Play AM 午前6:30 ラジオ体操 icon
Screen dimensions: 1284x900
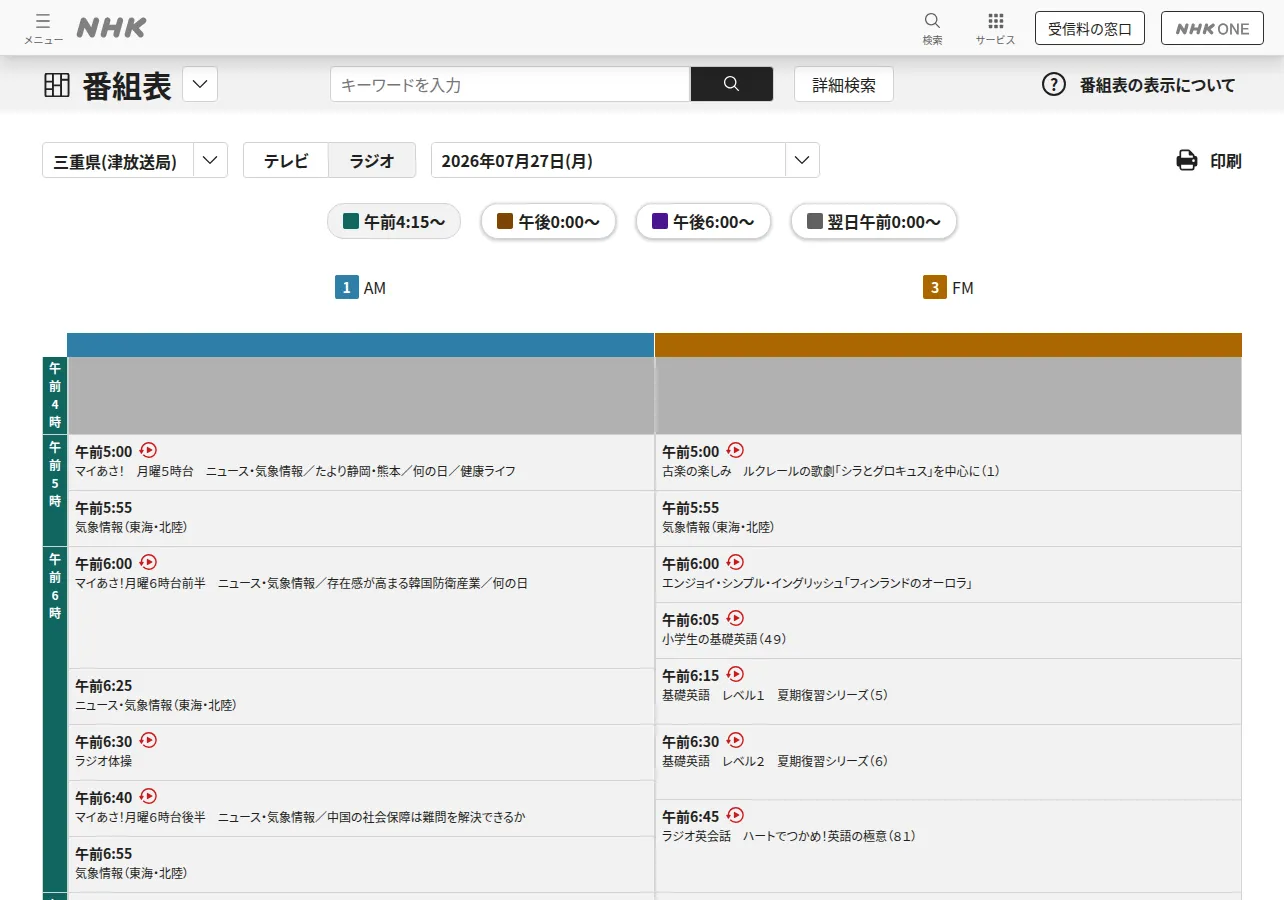pyautogui.click(x=148, y=740)
